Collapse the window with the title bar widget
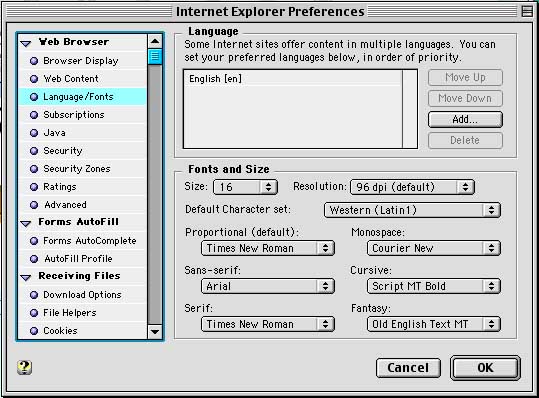The height and width of the screenshot is (398, 539). [527, 11]
